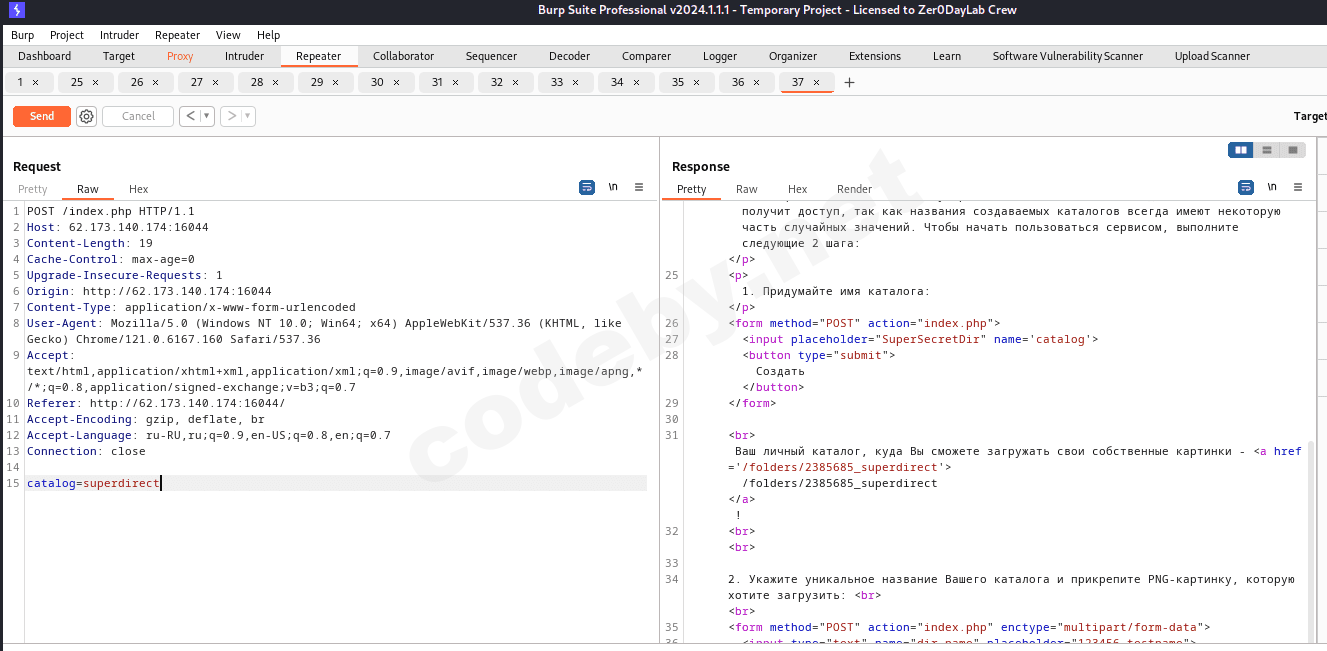
Task: Close Repeater tab 37
Action: (816, 82)
